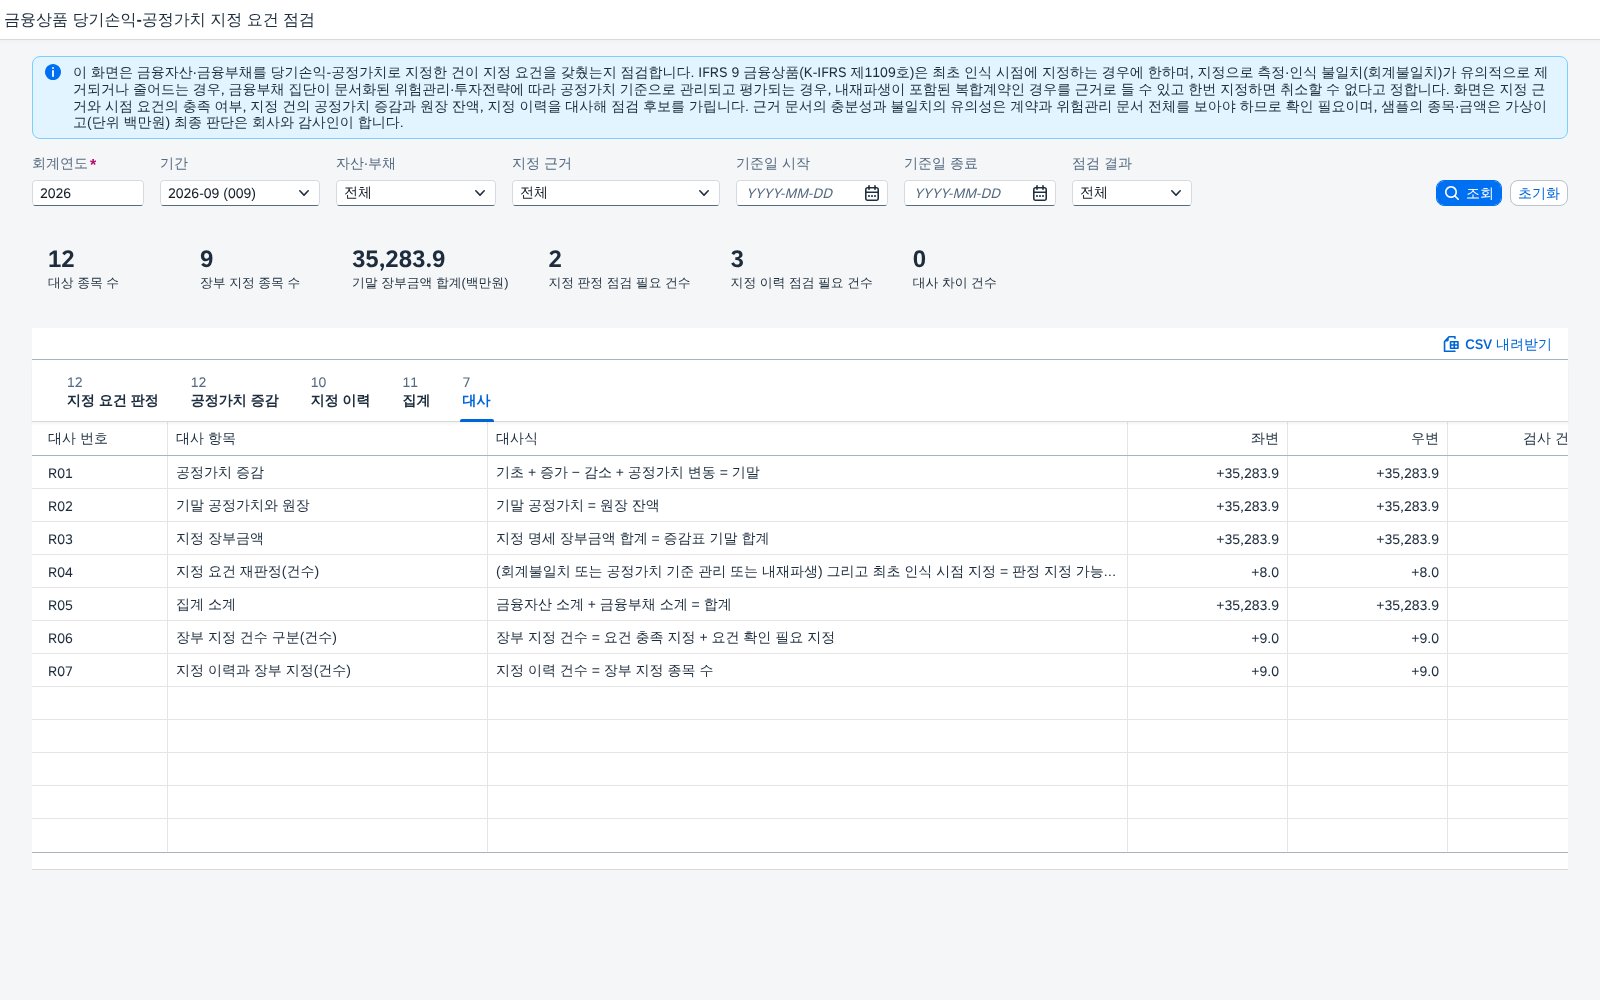This screenshot has height=1000, width=1600.
Task: Click the 초기화 reset button
Action: pyautogui.click(x=1539, y=193)
